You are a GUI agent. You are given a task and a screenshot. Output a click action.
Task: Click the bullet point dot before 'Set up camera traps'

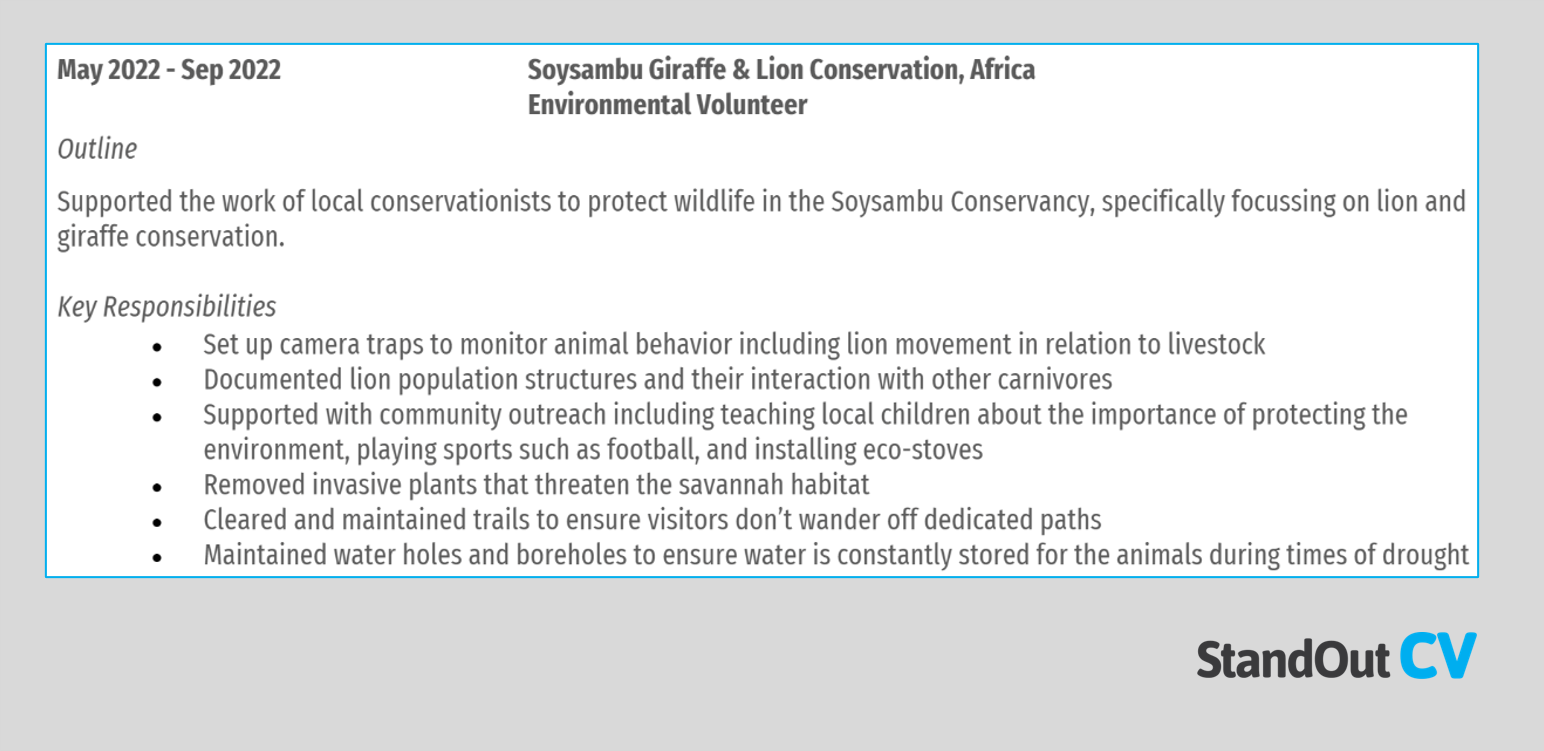coord(157,348)
